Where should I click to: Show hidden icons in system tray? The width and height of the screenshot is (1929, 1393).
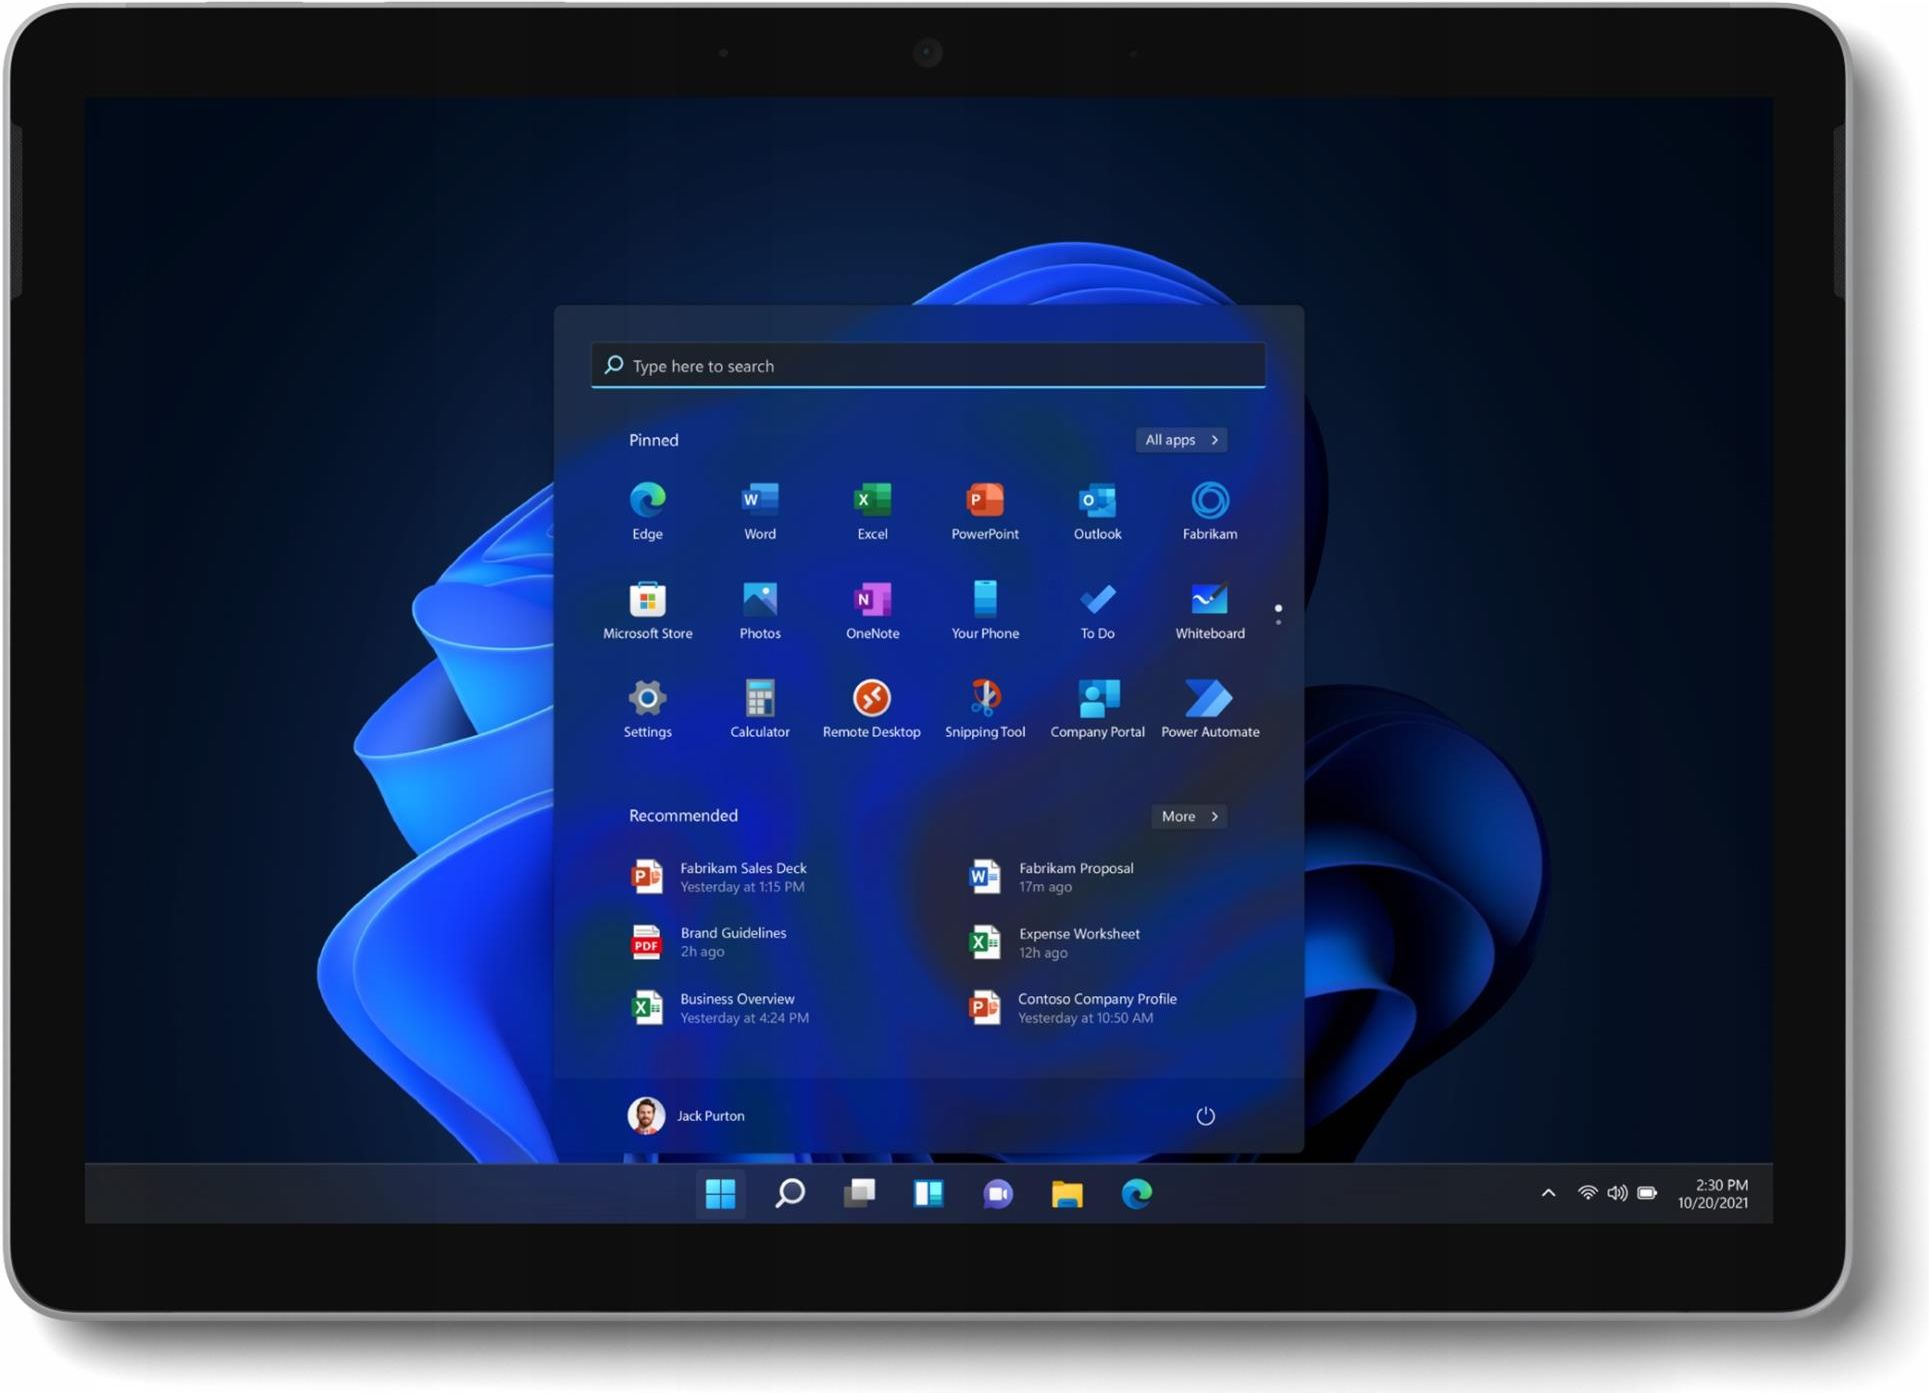1548,1192
